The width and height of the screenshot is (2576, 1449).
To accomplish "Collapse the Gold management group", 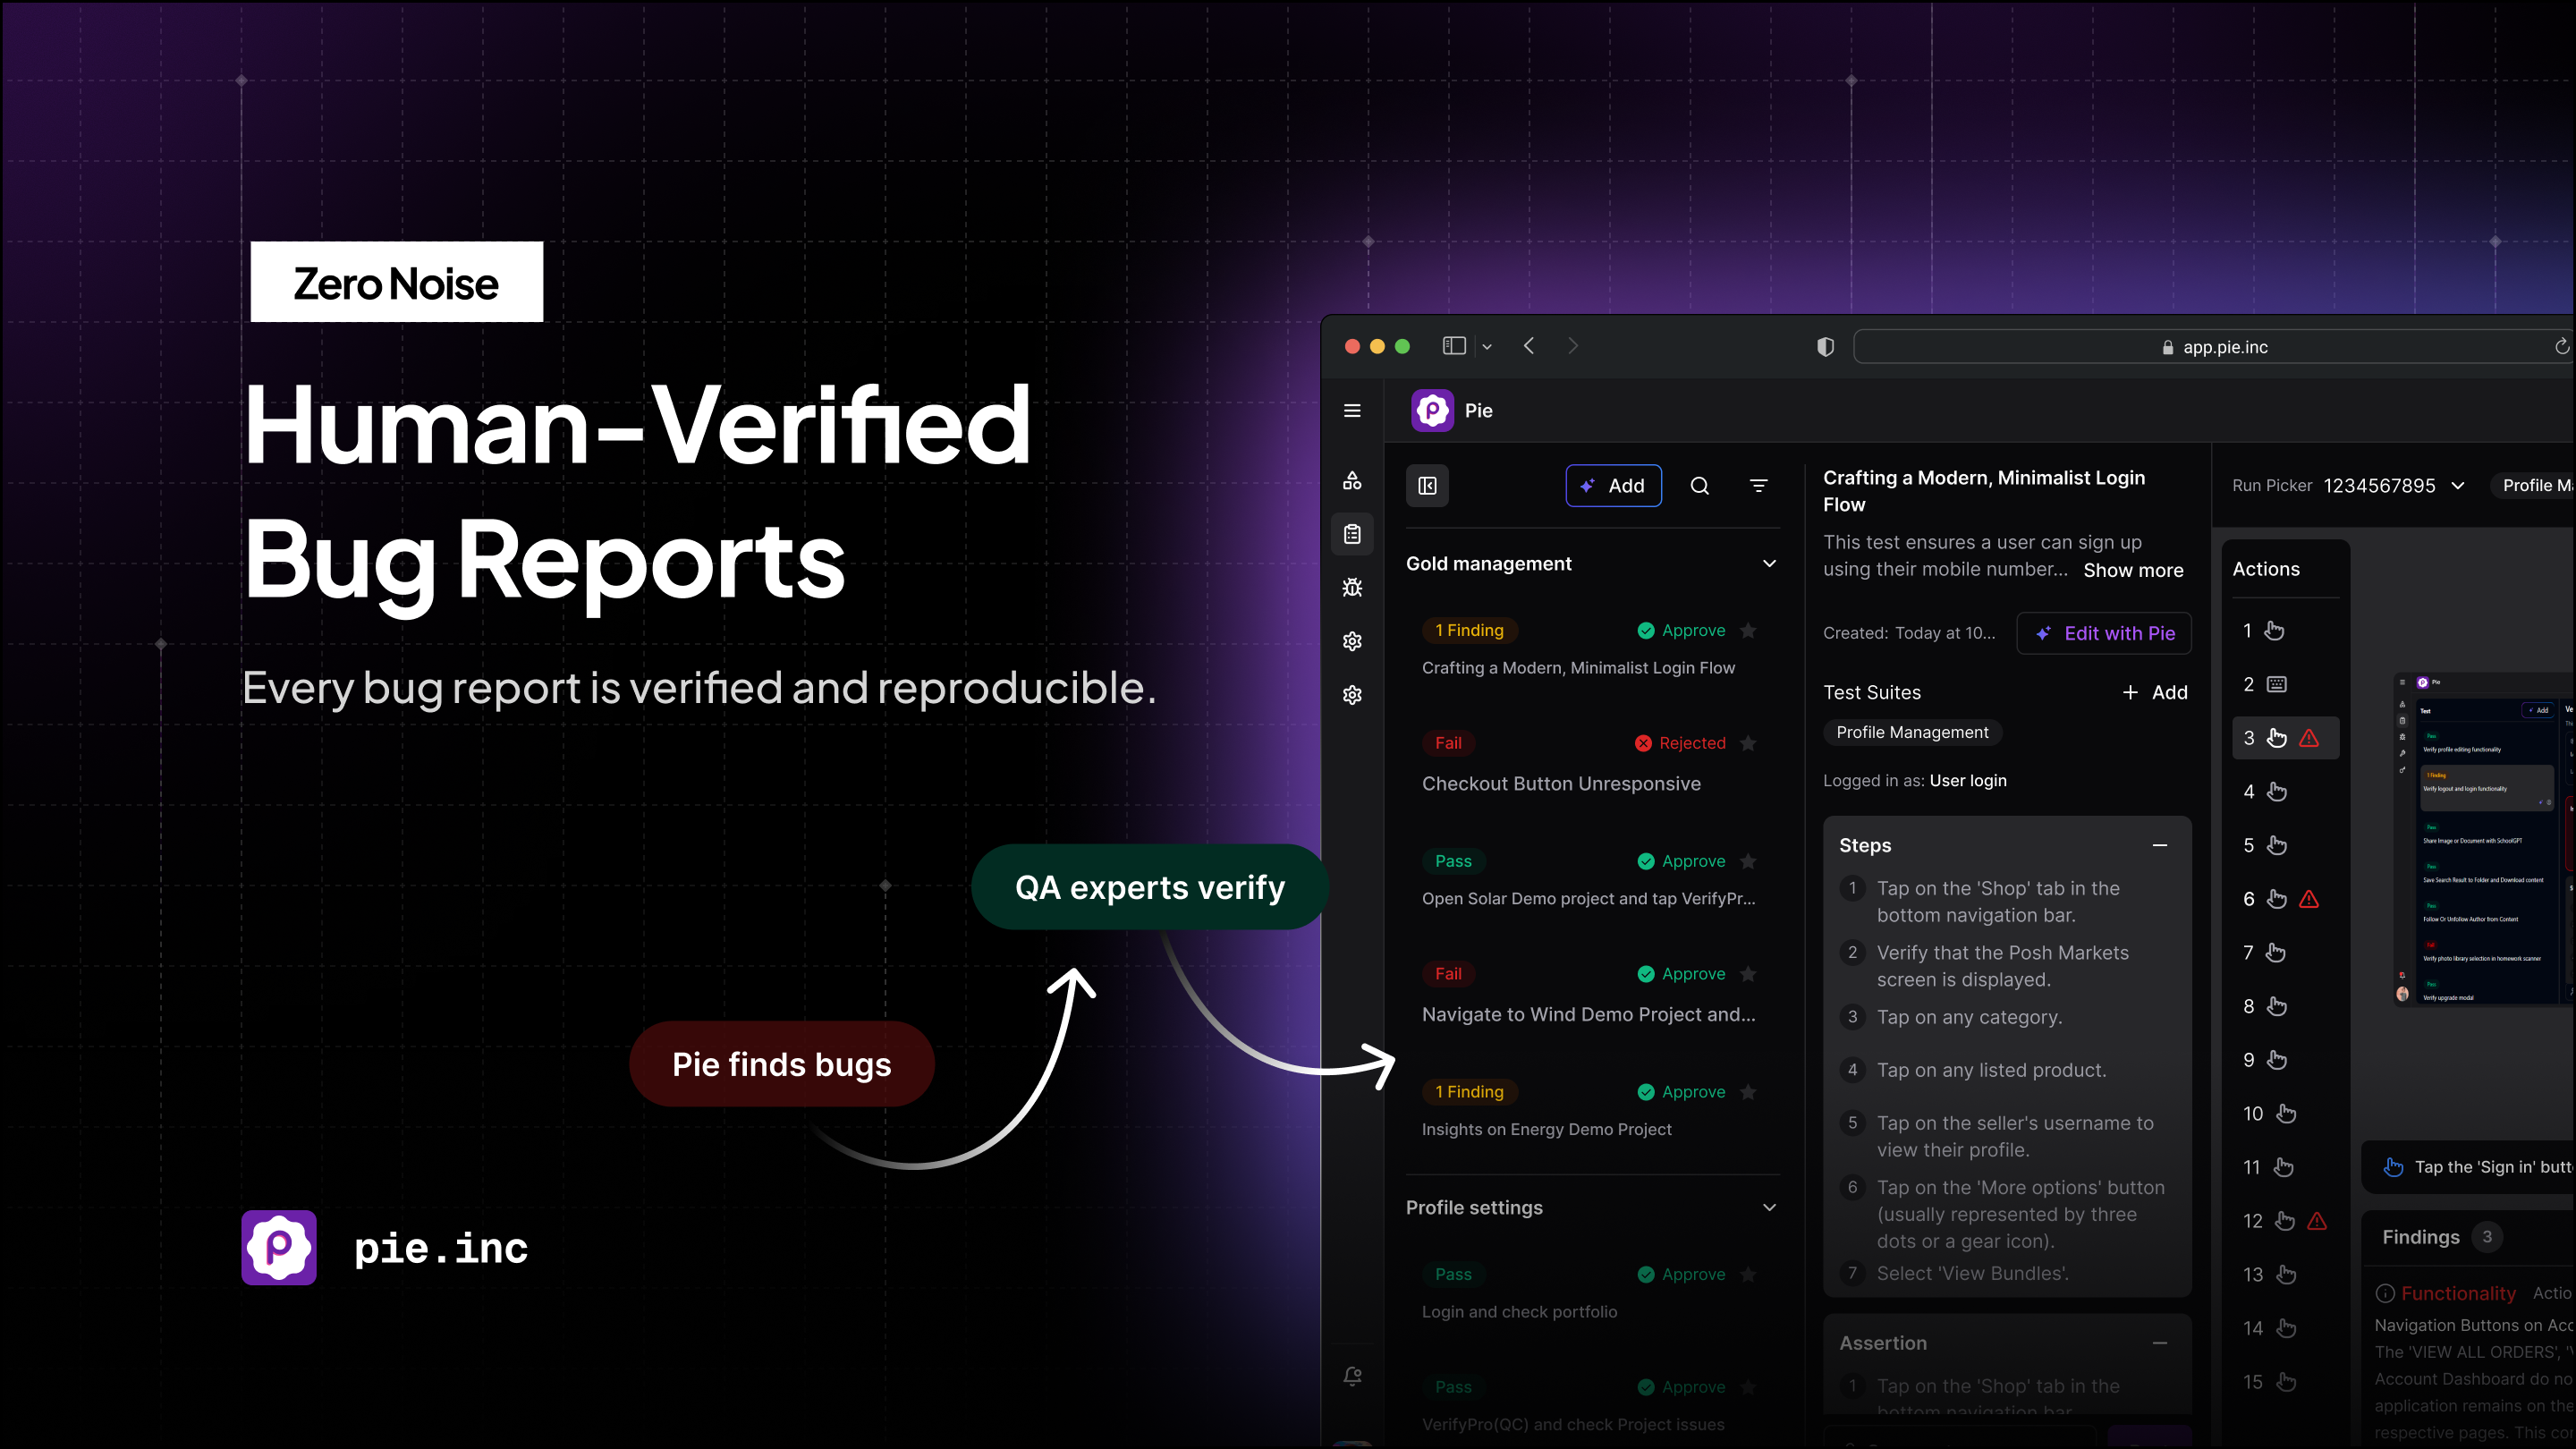I will (x=1769, y=564).
